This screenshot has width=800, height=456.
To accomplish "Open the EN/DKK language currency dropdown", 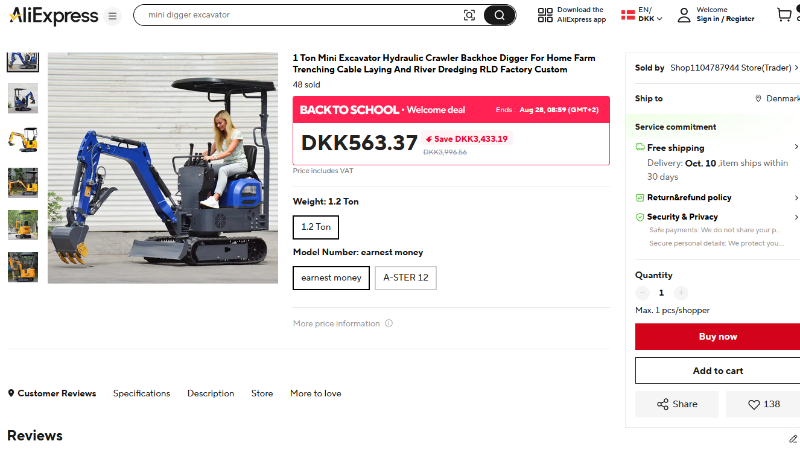I will (642, 15).
